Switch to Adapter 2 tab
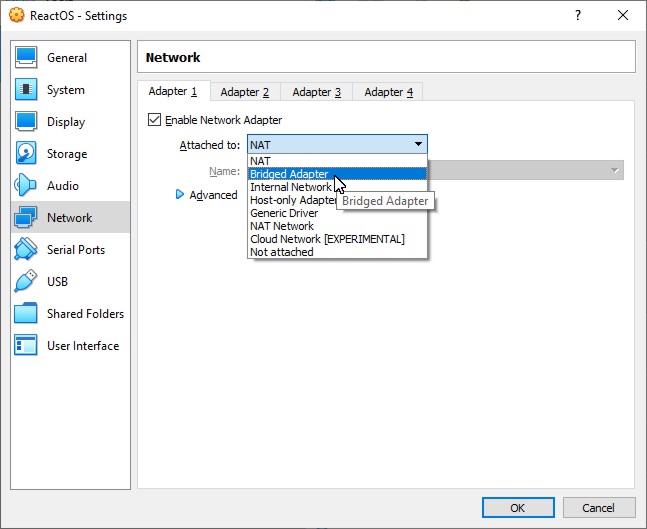The image size is (647, 529). pos(245,92)
